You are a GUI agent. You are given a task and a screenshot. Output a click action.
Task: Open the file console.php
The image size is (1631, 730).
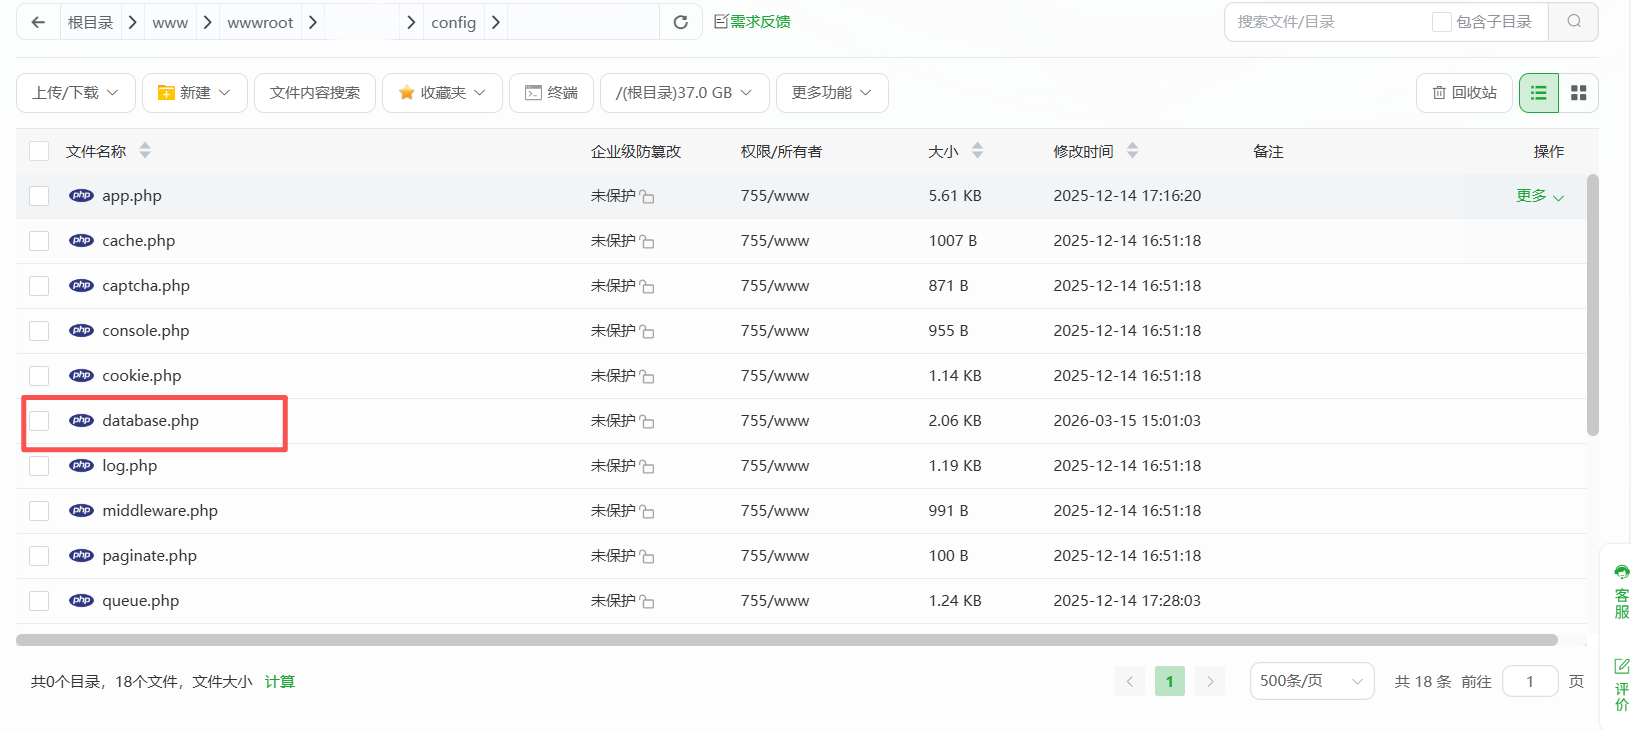coord(146,331)
